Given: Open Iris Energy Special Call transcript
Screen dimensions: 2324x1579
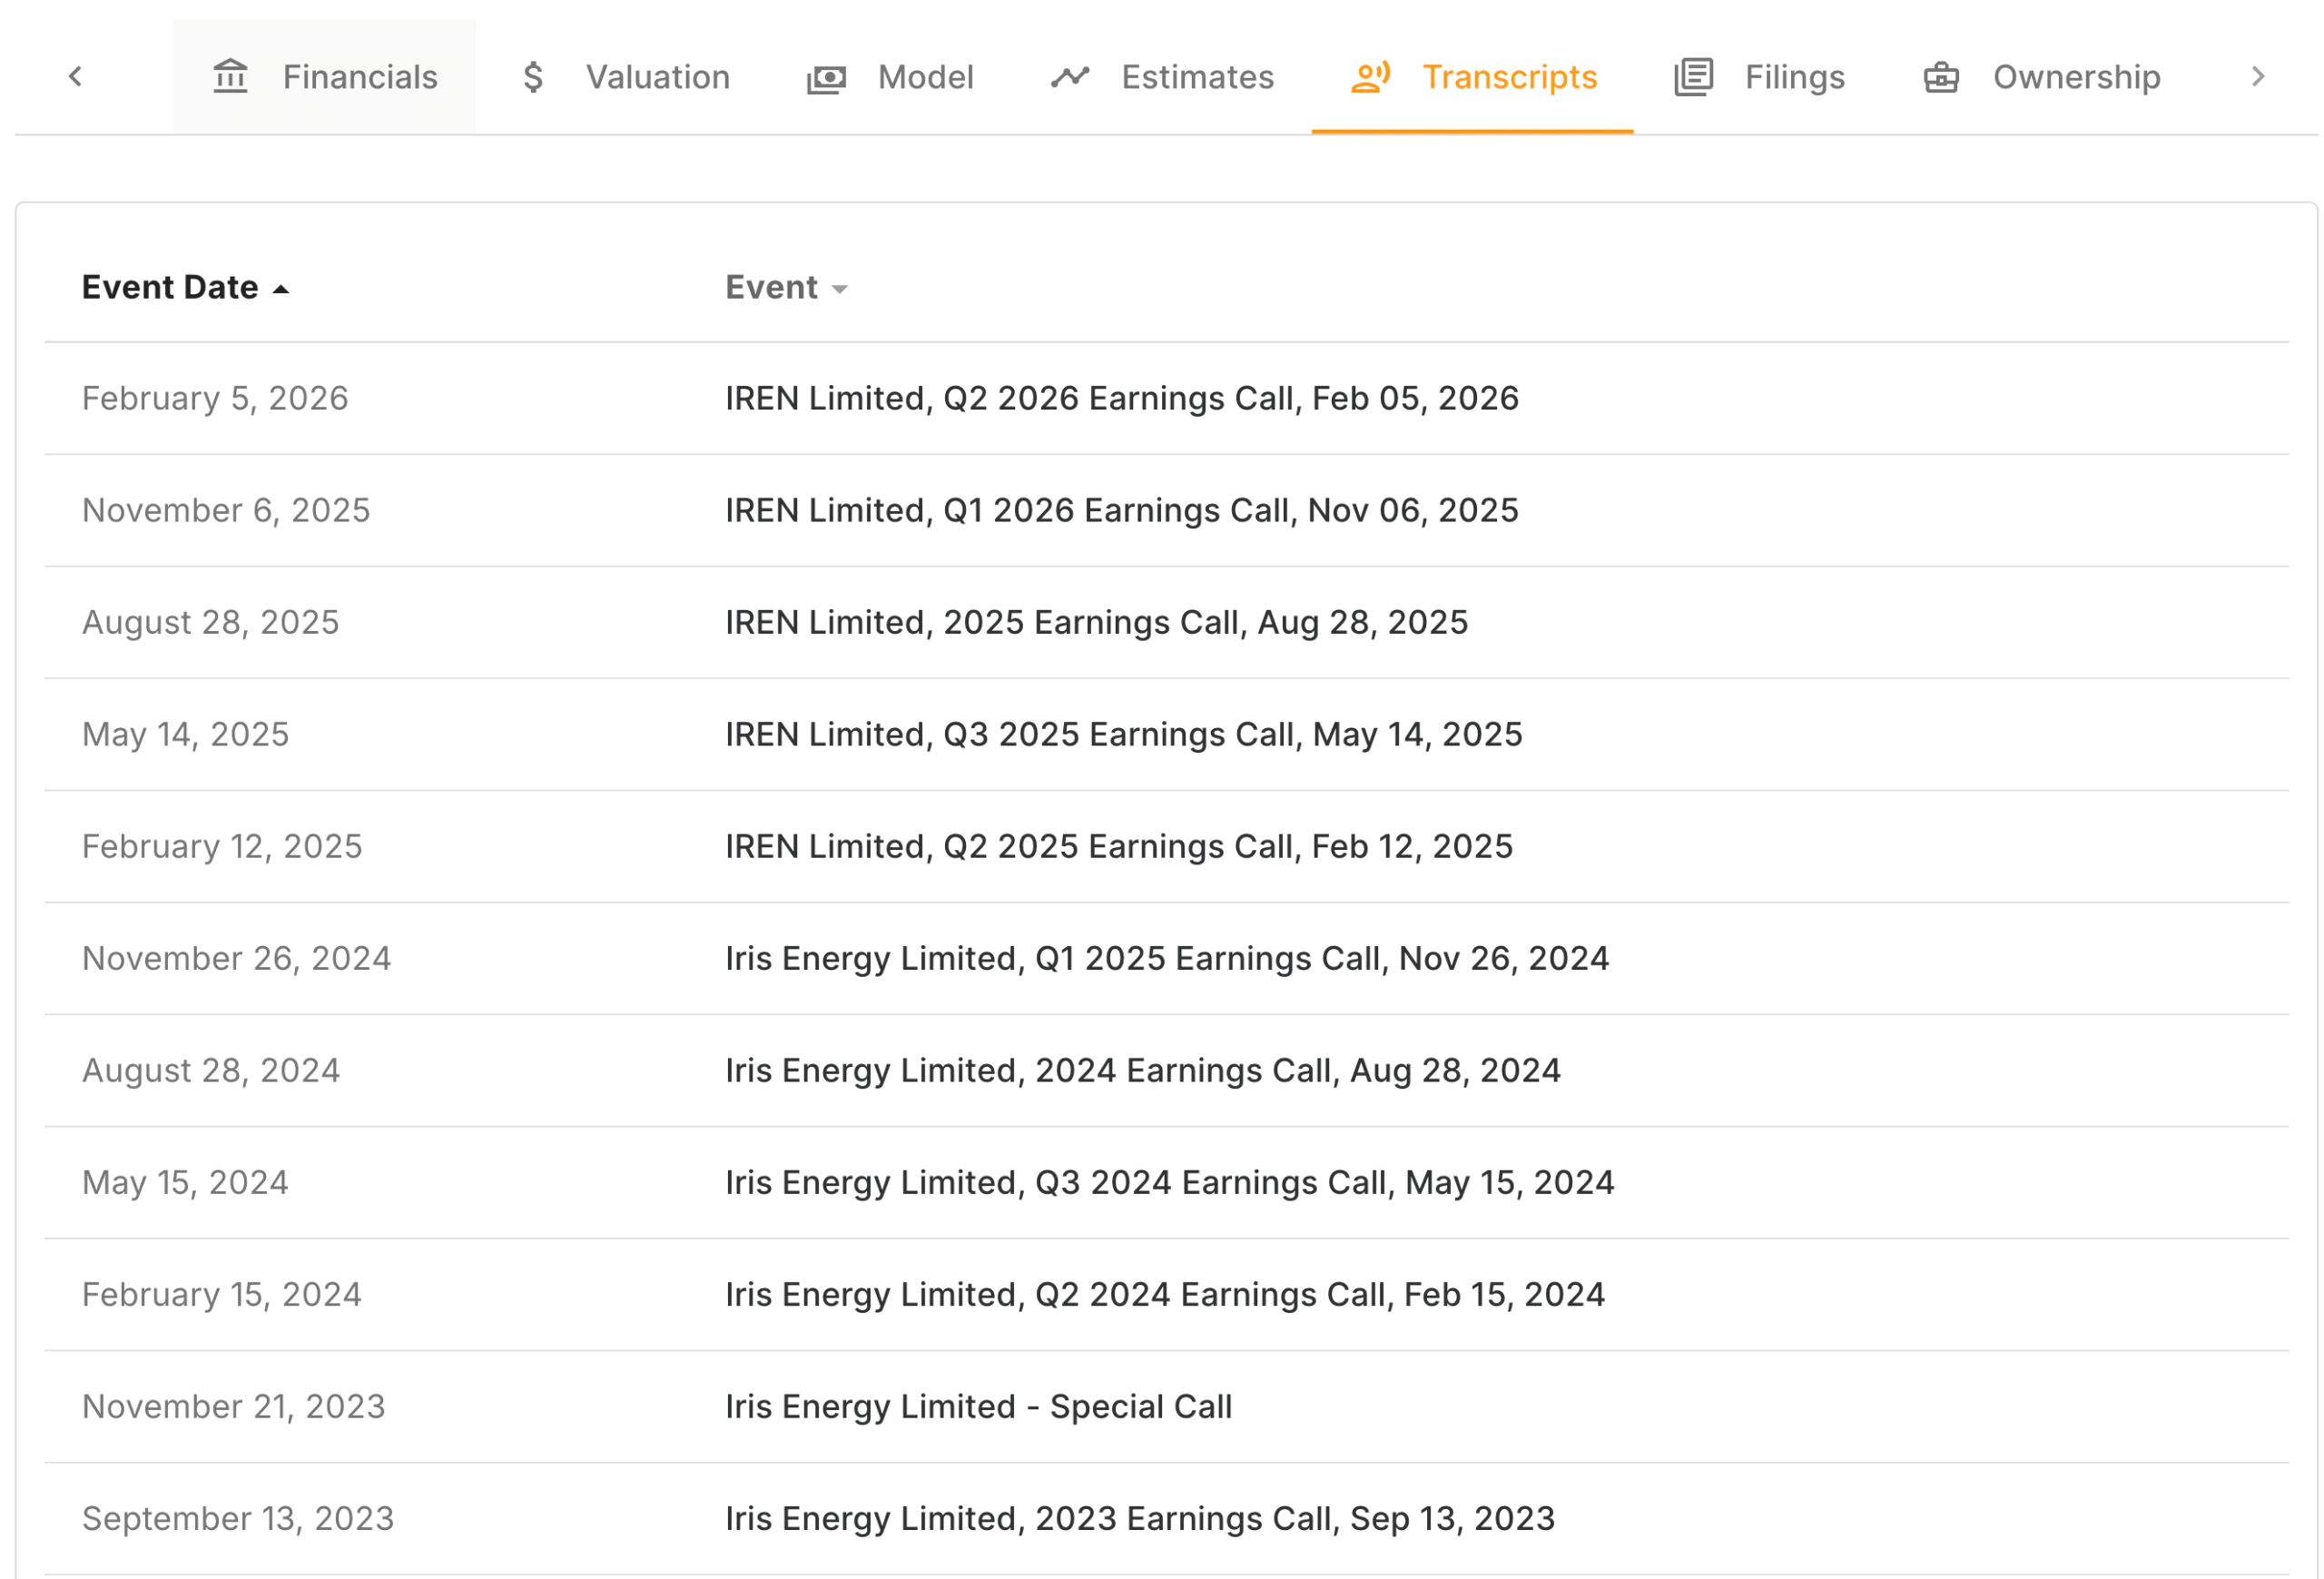Looking at the screenshot, I should point(978,1407).
